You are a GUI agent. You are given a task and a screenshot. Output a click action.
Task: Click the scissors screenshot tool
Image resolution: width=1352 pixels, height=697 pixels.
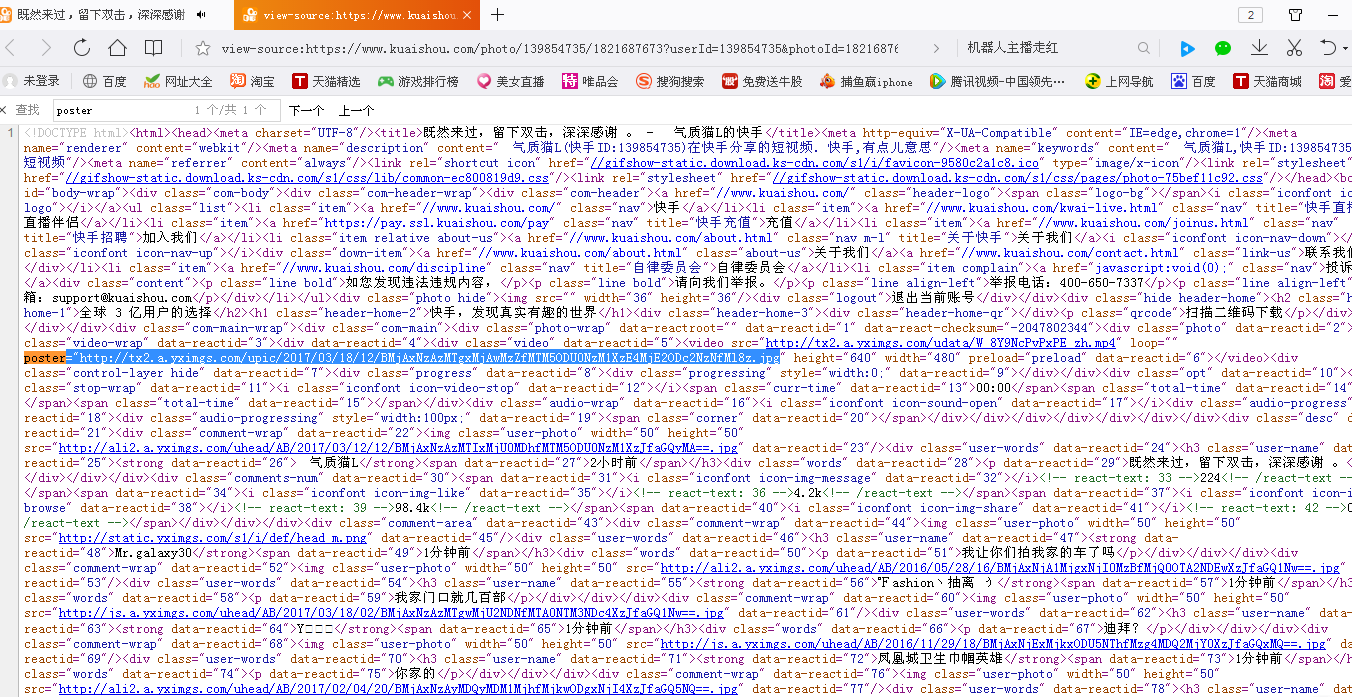pos(1294,48)
